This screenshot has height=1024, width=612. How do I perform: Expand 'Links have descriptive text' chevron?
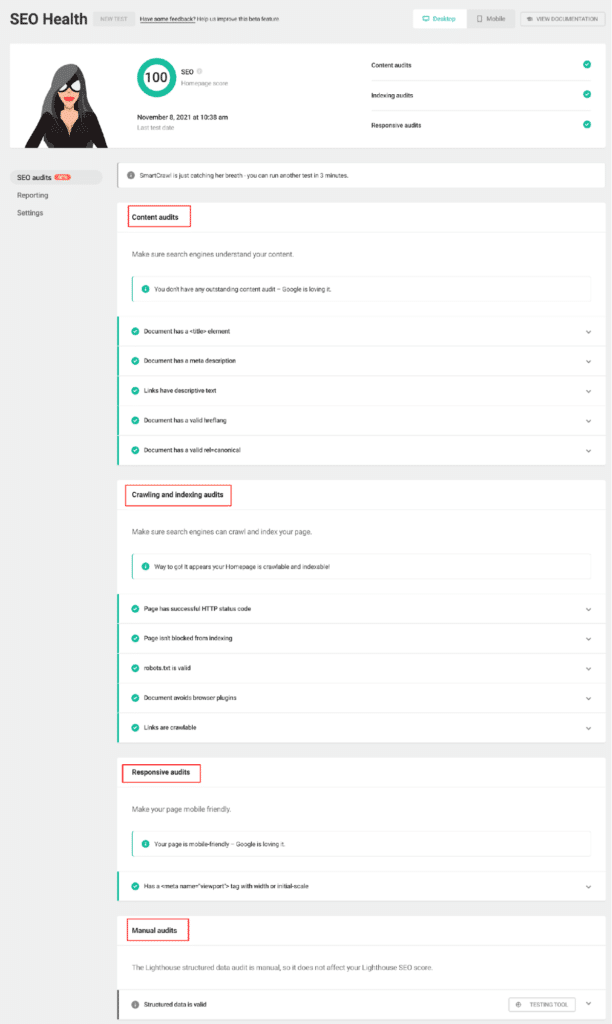point(588,392)
